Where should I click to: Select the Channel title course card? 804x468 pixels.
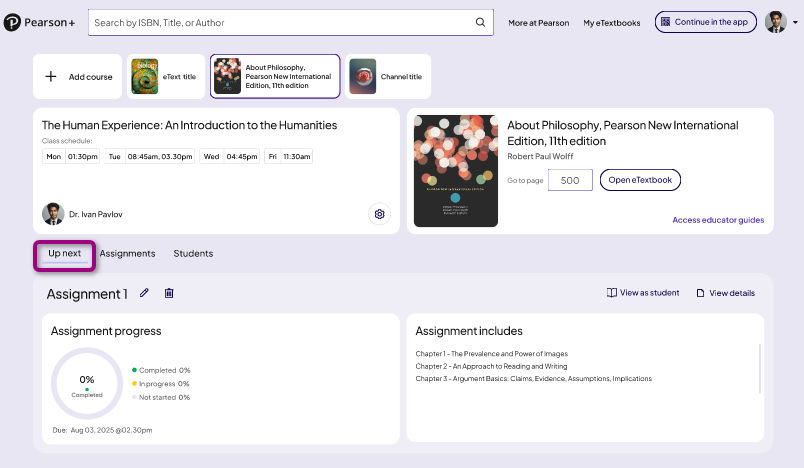point(389,77)
